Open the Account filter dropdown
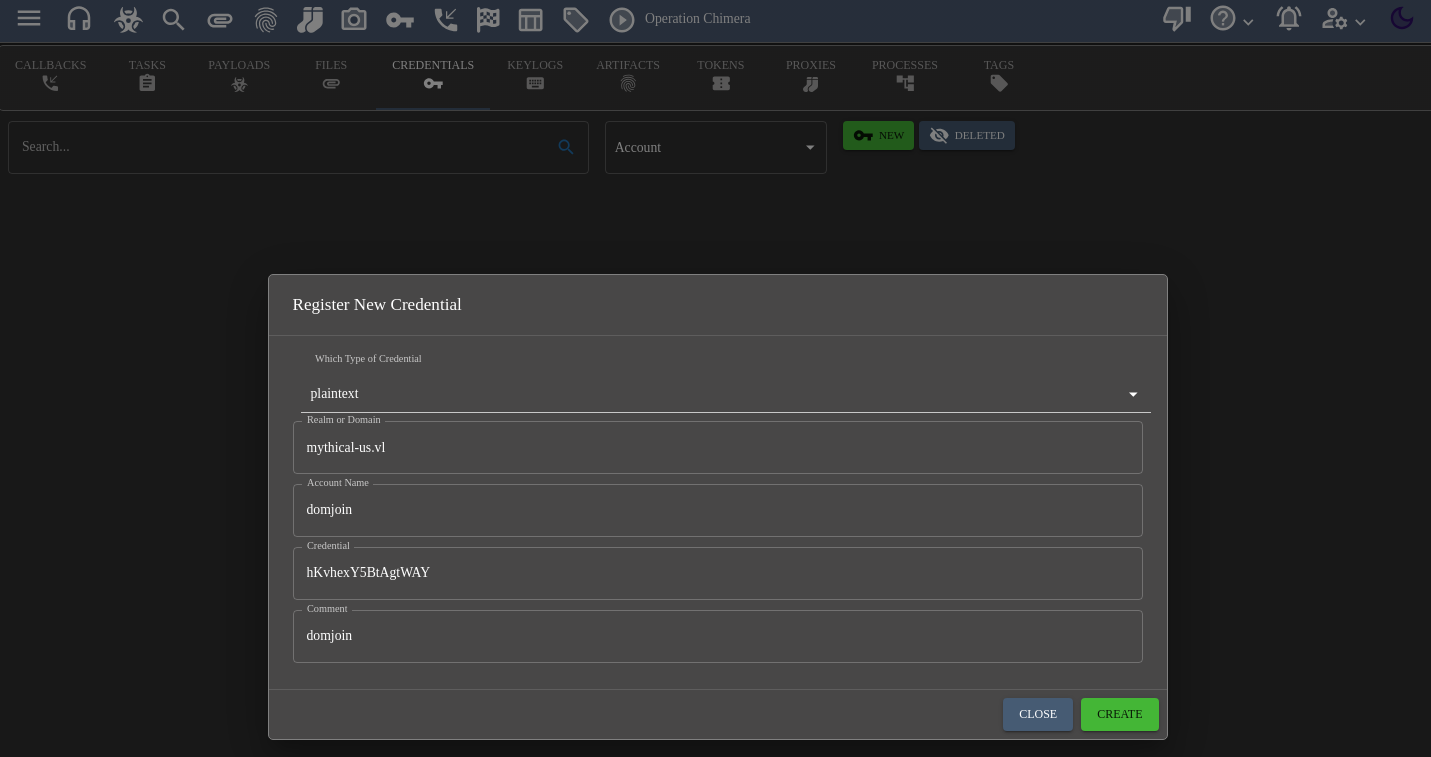1431x757 pixels. point(716,147)
